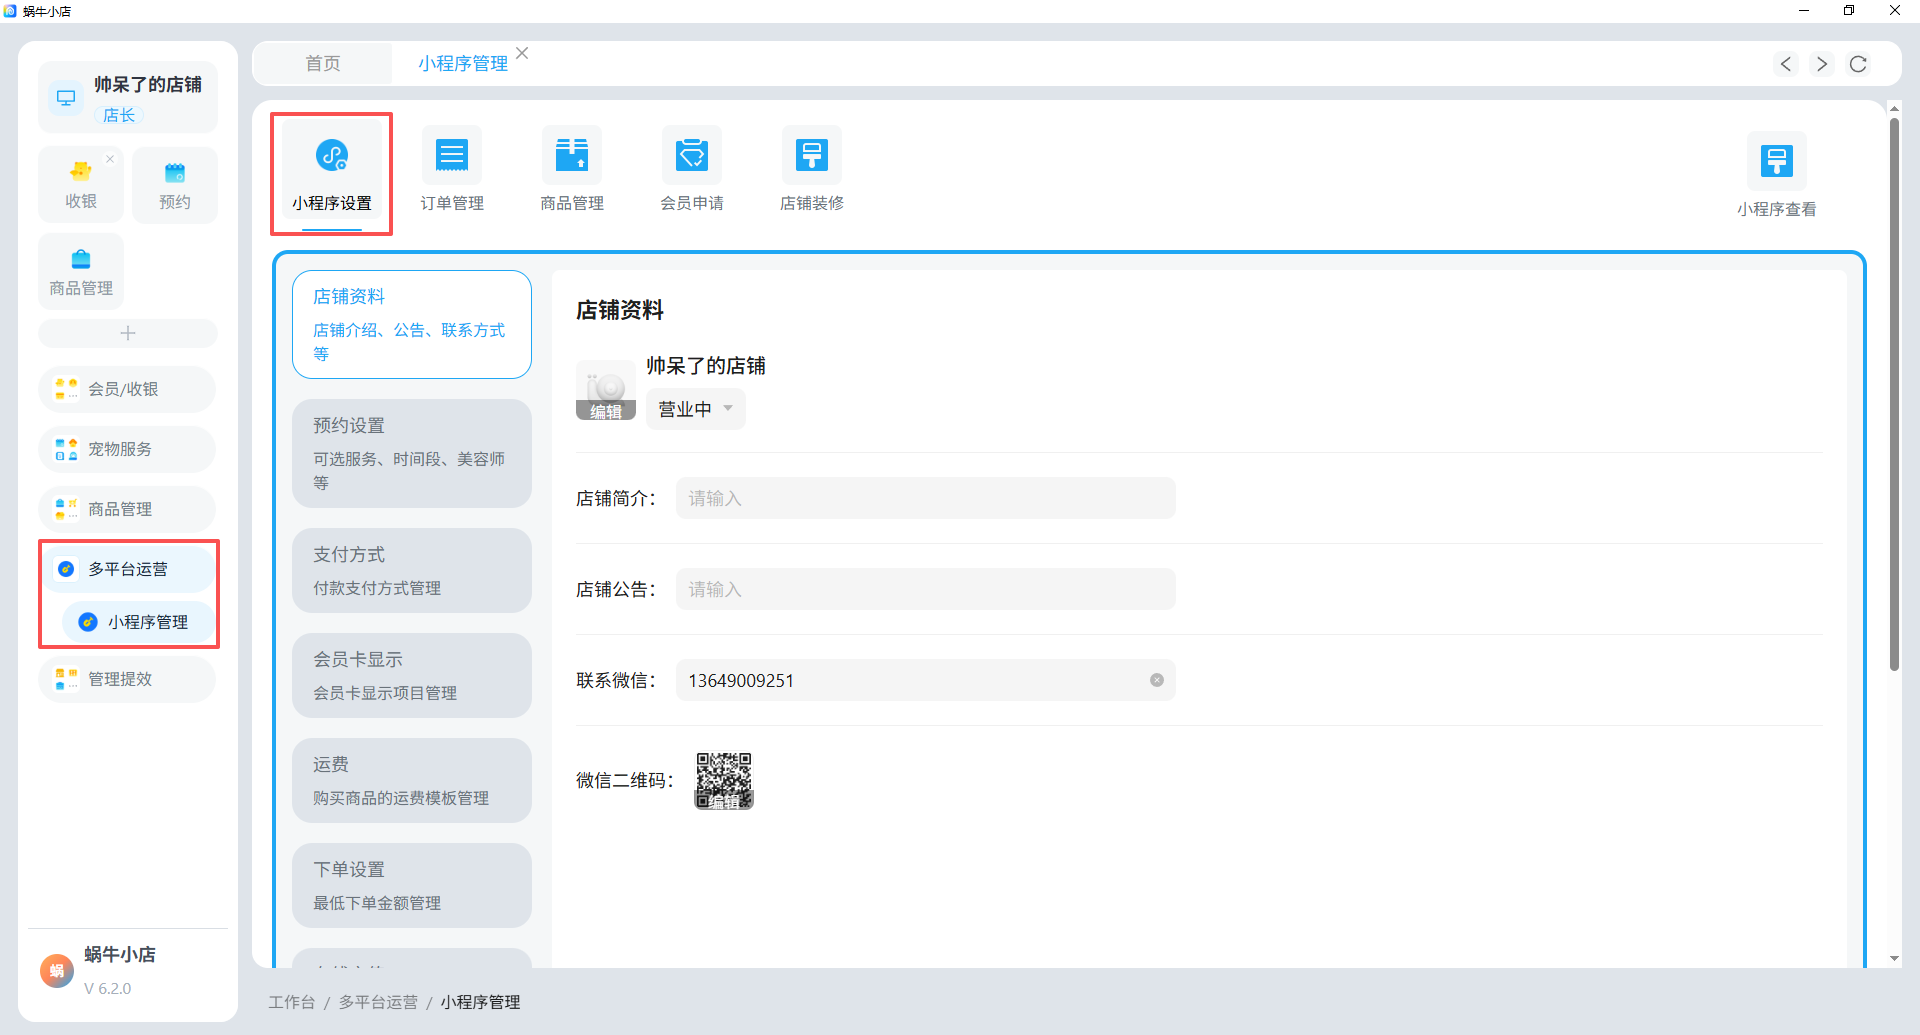Select the 店铺资料 settings card

(412, 324)
